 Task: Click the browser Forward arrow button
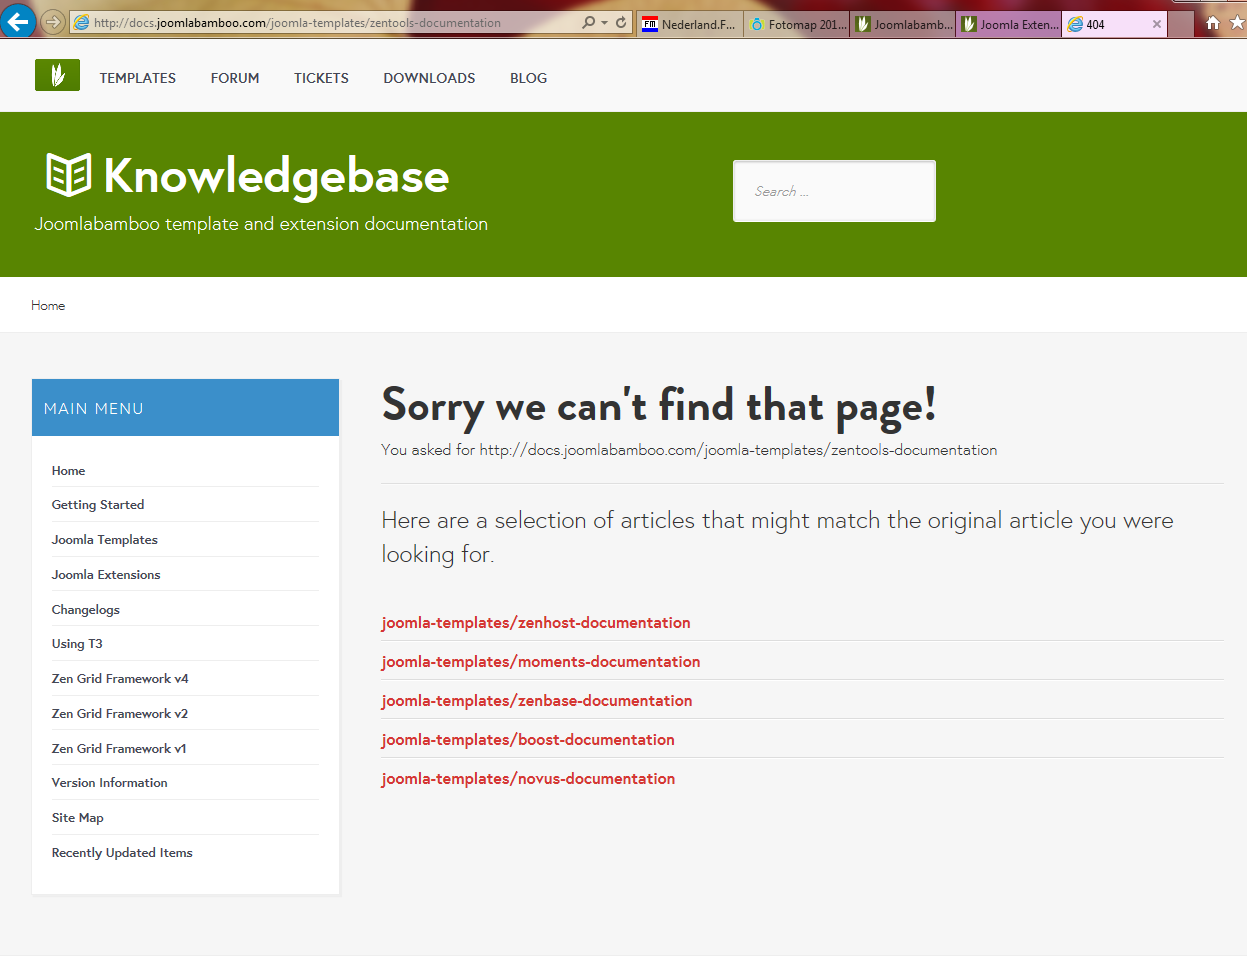coord(54,22)
